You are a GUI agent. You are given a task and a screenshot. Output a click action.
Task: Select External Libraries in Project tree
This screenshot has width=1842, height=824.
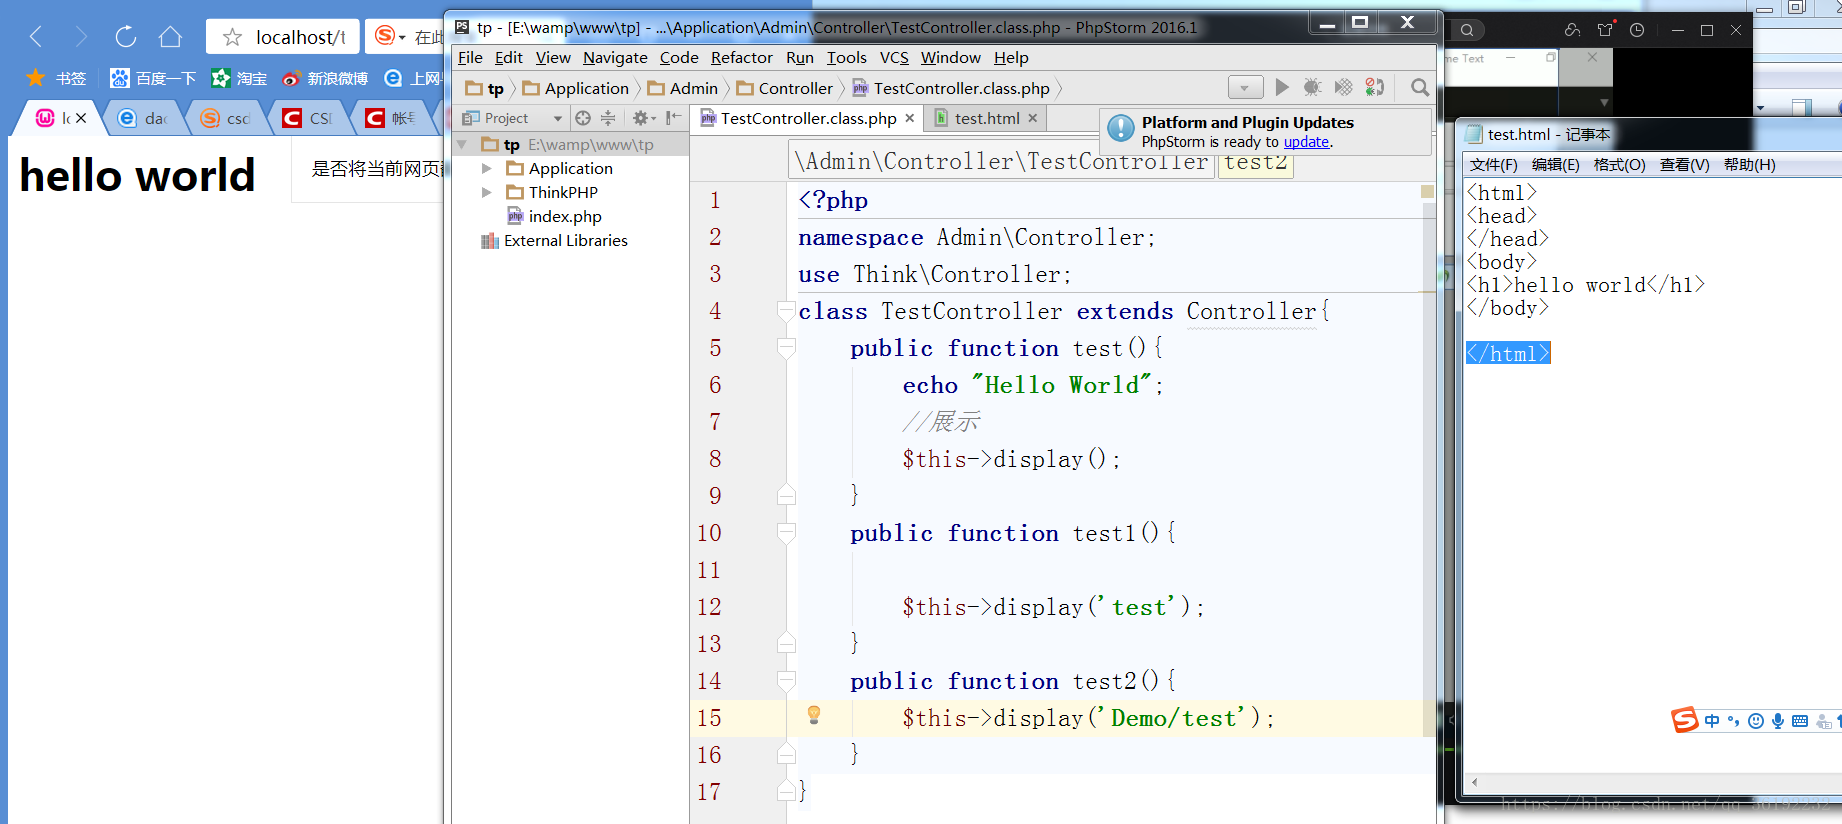(566, 241)
